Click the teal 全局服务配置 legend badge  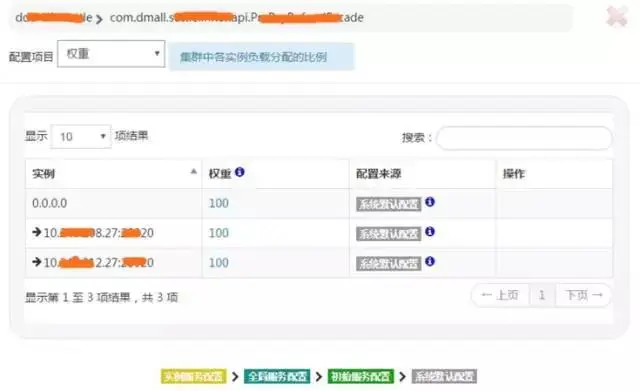coord(277,376)
